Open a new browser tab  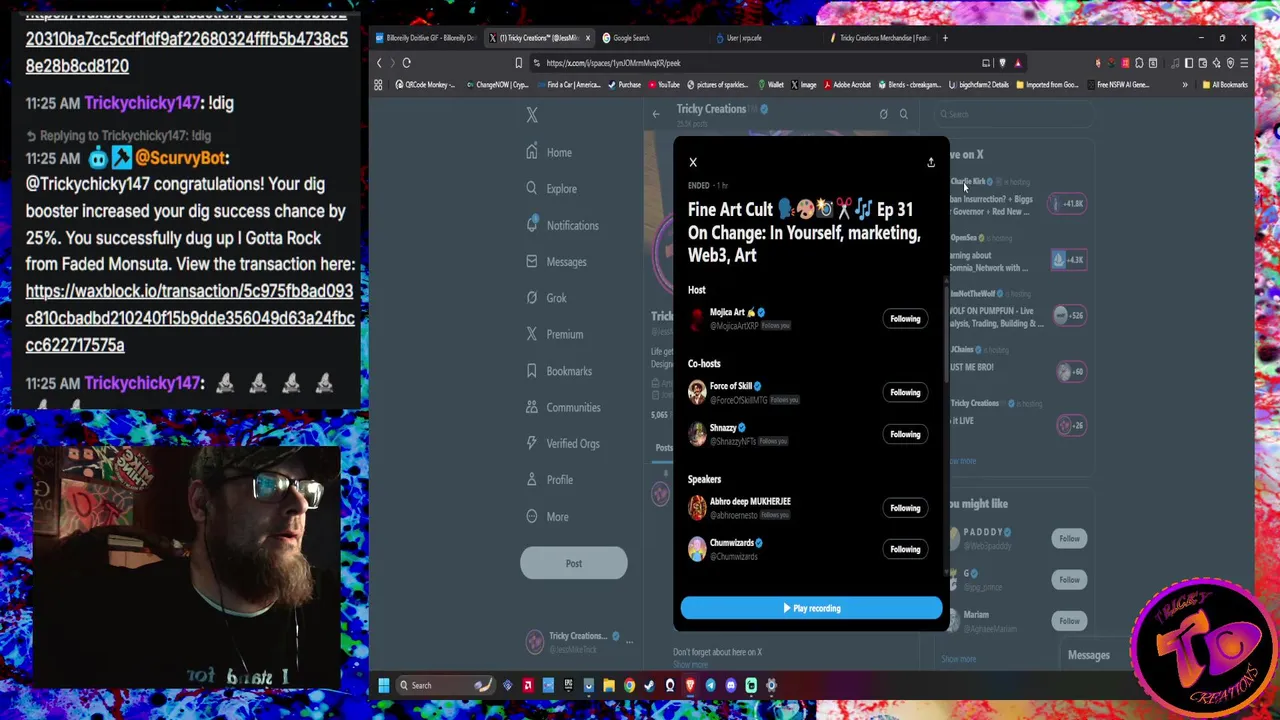point(946,38)
